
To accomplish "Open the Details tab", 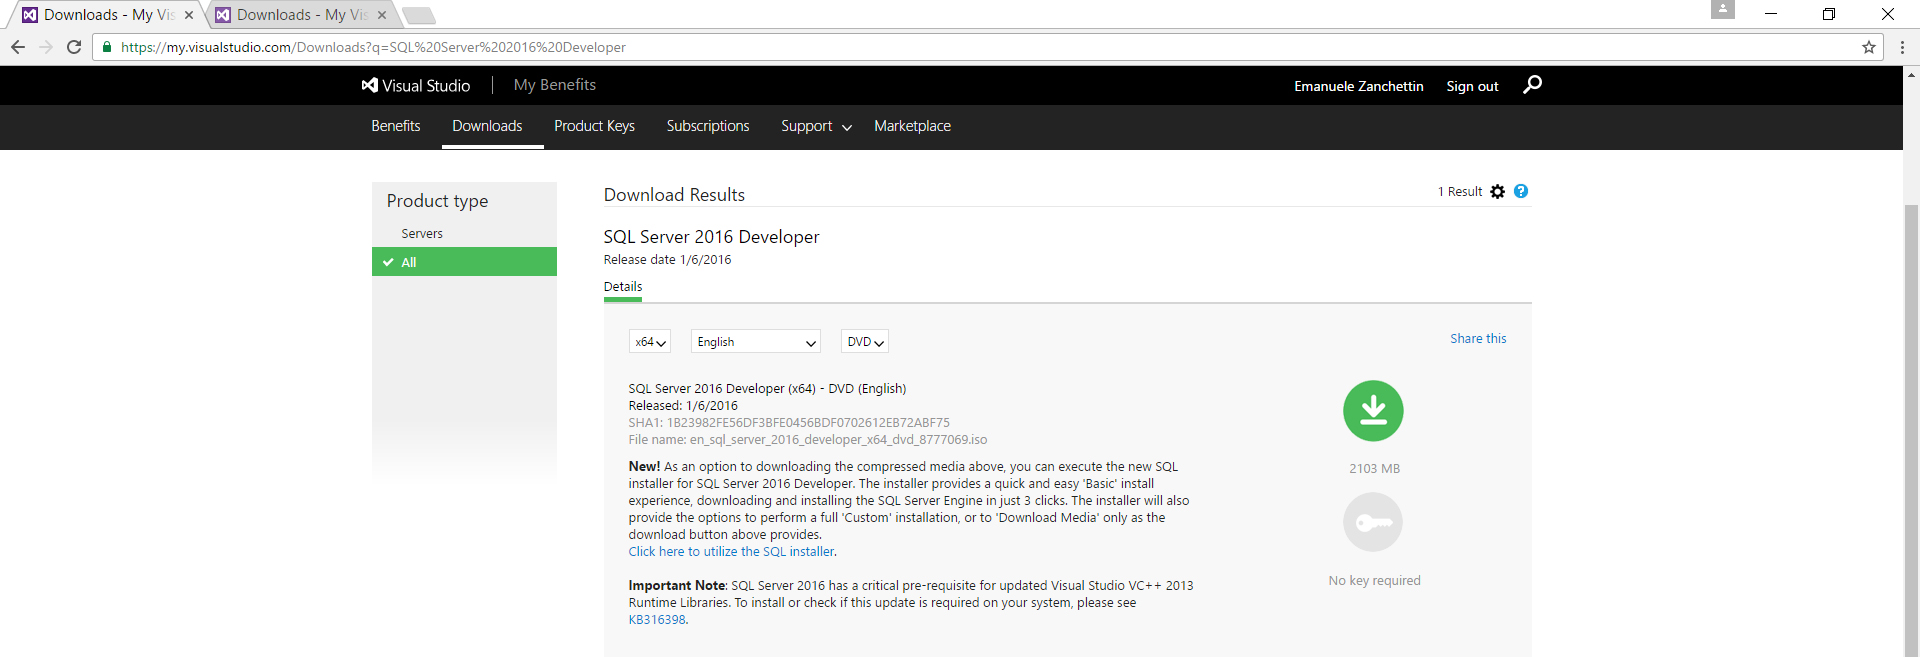I will click(x=623, y=287).
